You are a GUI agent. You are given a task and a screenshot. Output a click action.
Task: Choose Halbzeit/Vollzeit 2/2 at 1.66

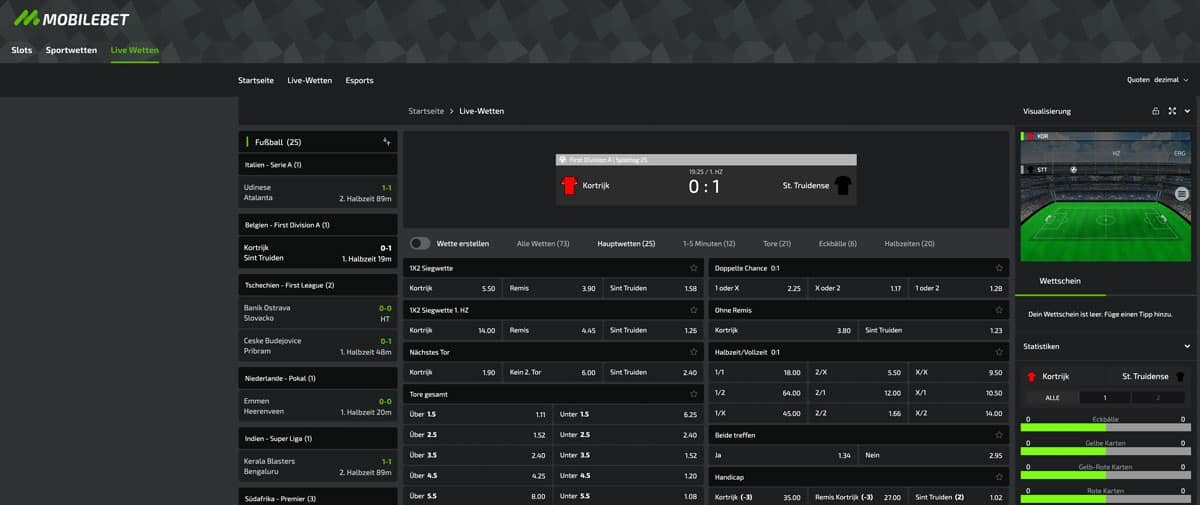click(858, 413)
